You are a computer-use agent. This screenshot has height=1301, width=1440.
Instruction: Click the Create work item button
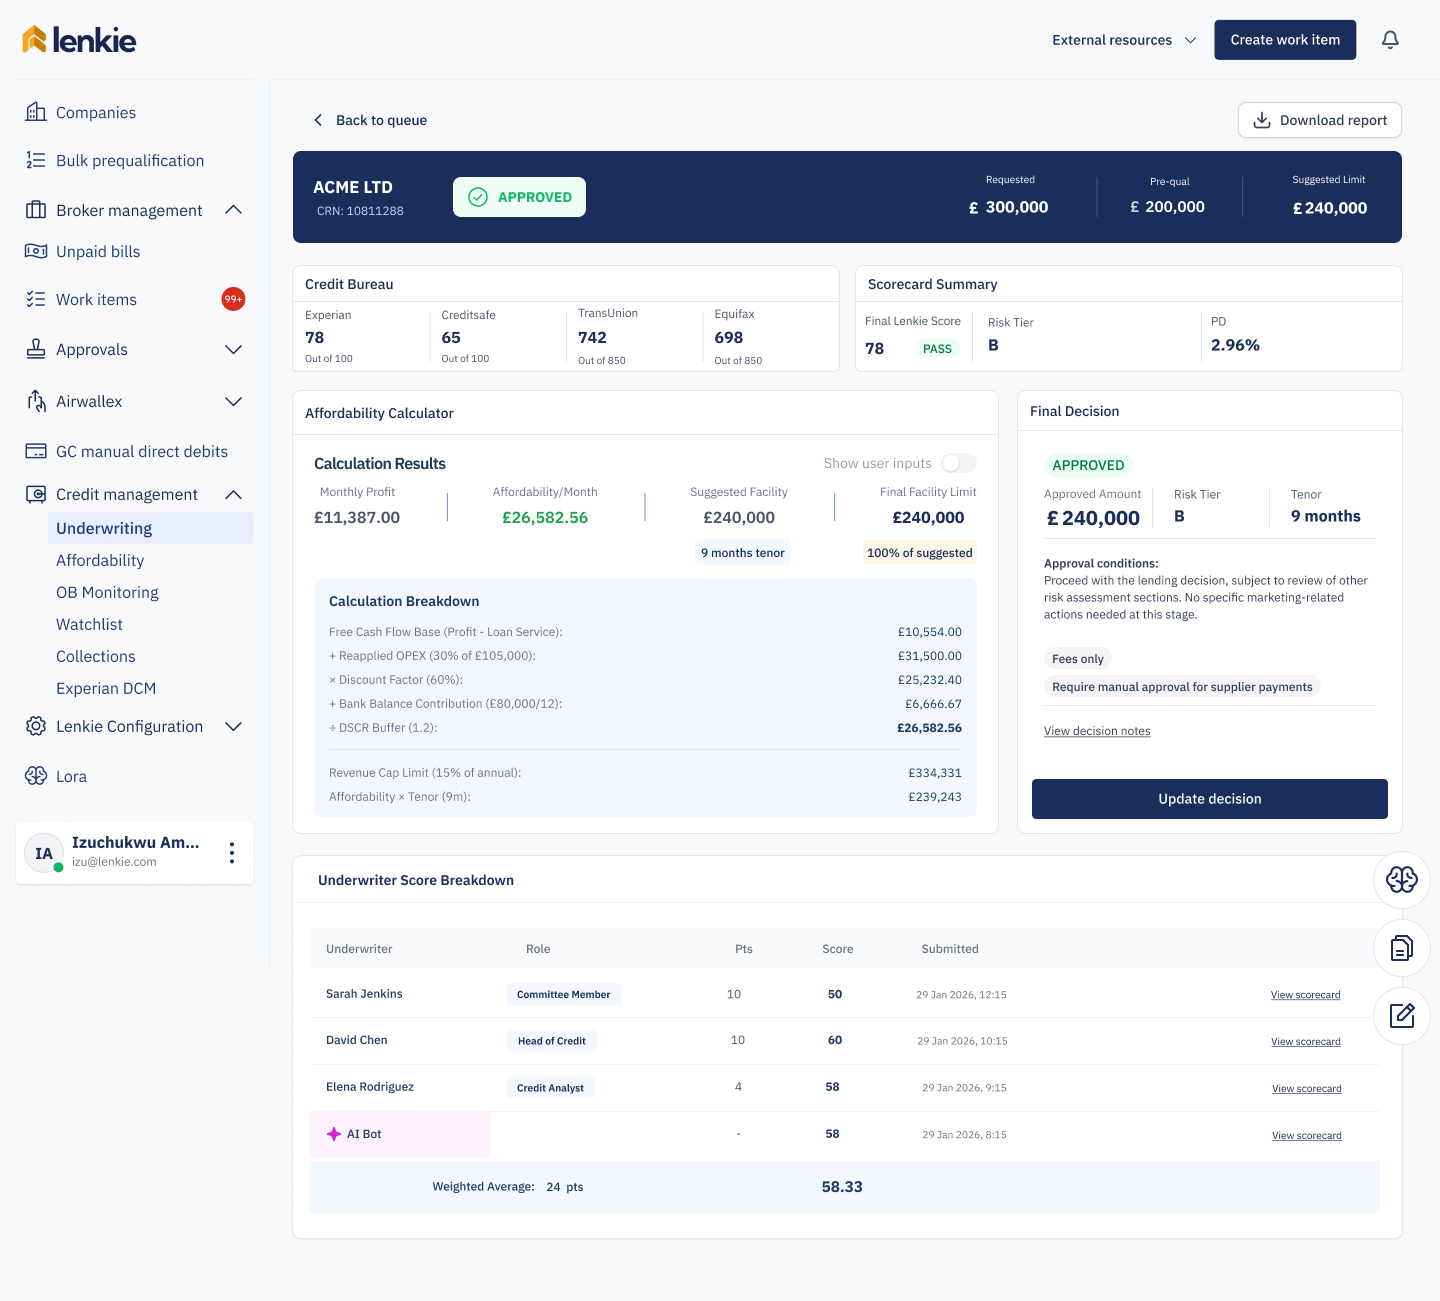coord(1285,40)
